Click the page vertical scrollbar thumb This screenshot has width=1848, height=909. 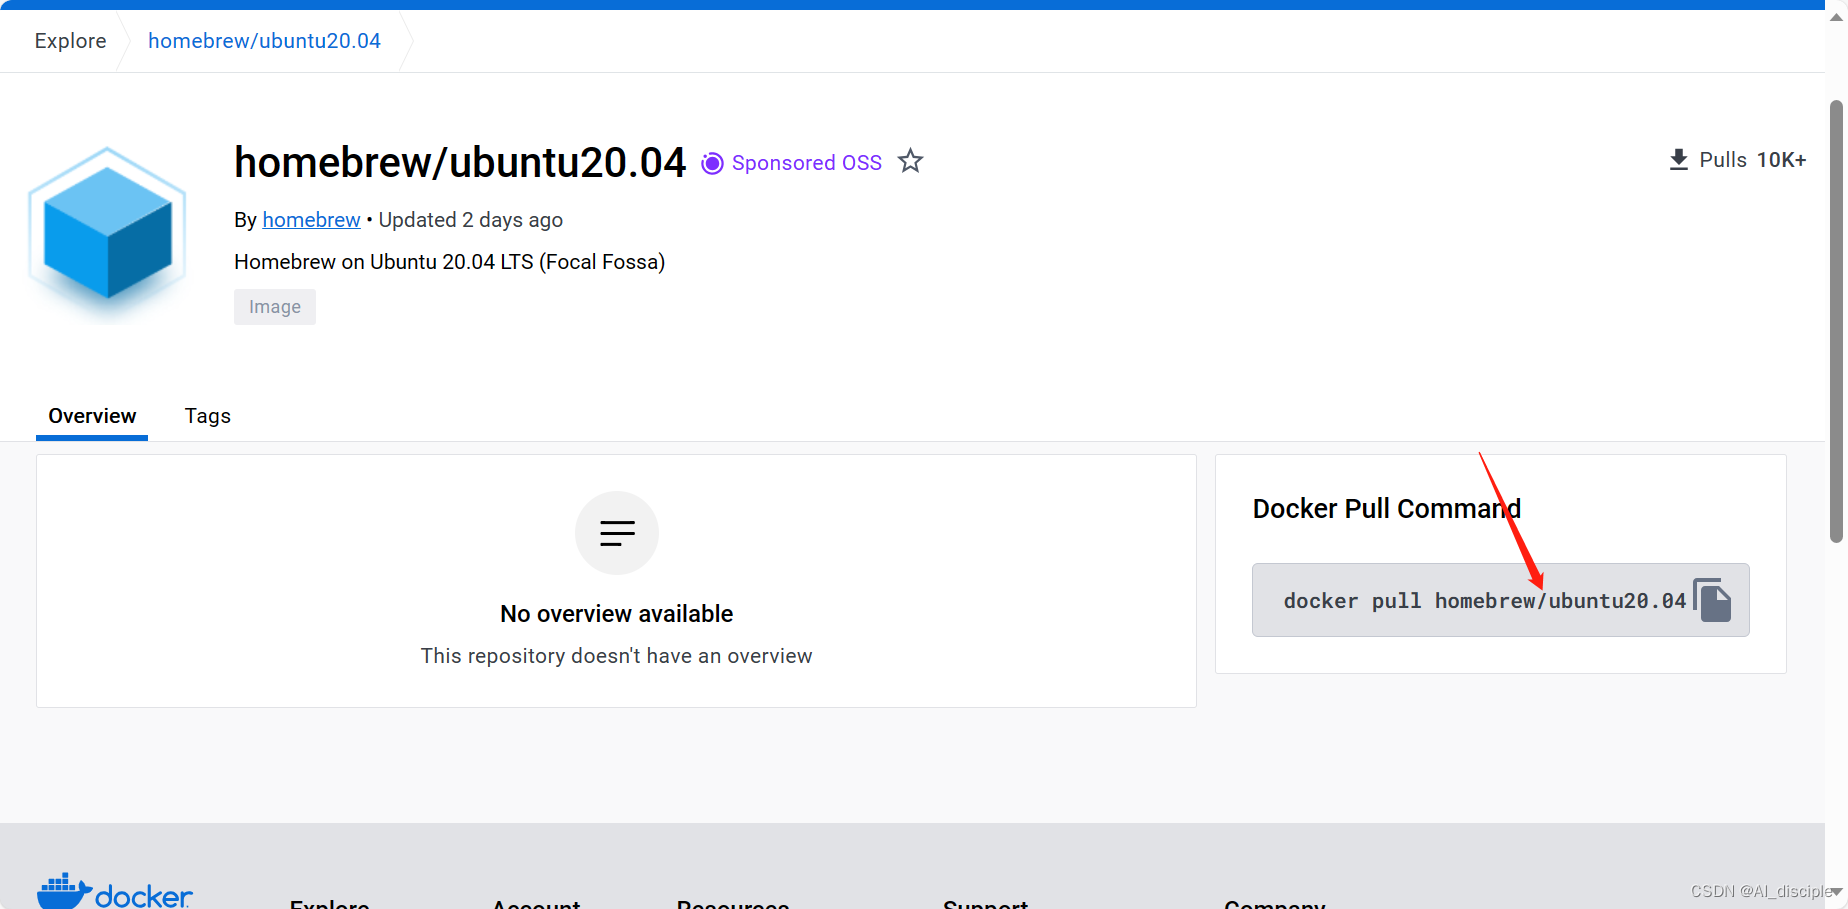pyautogui.click(x=1836, y=321)
